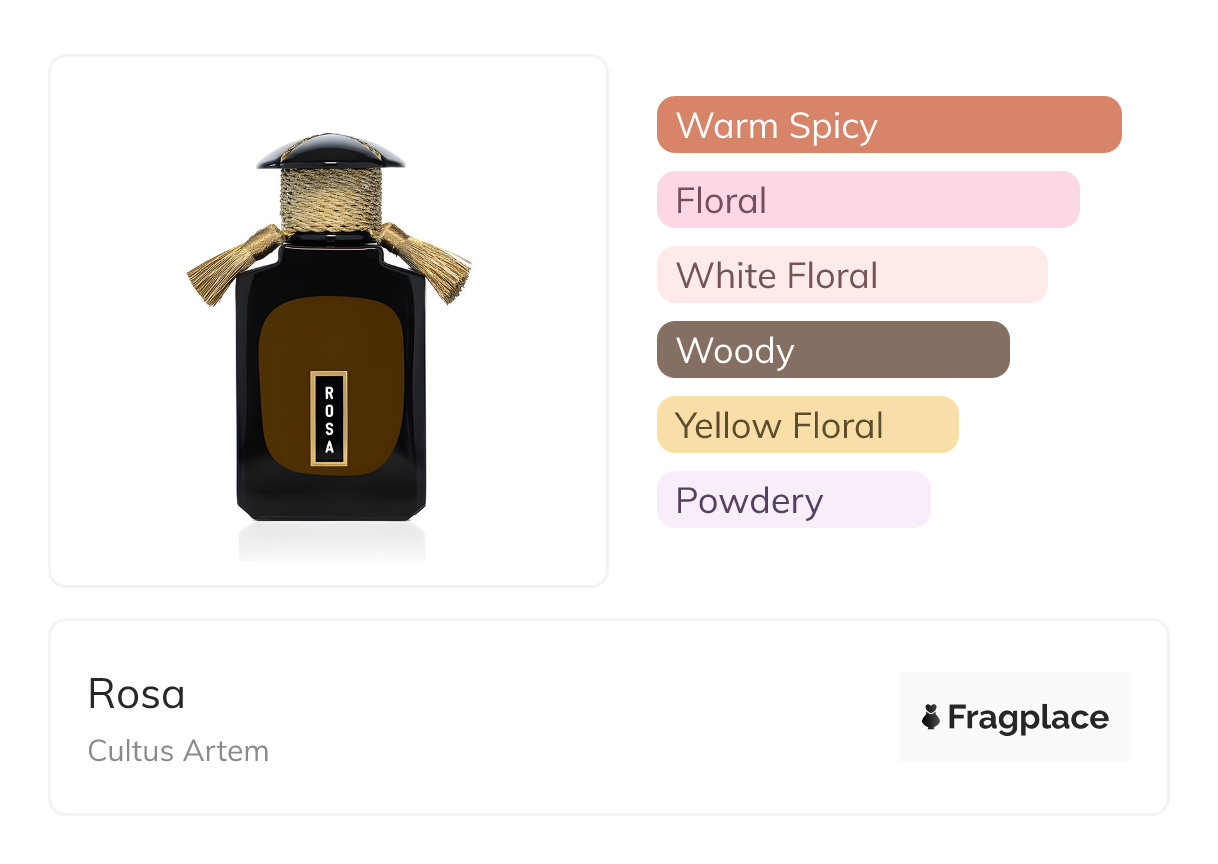The width and height of the screenshot is (1218, 864).
Task: Click the bottle's reflection beneath its base
Action: coord(331,541)
